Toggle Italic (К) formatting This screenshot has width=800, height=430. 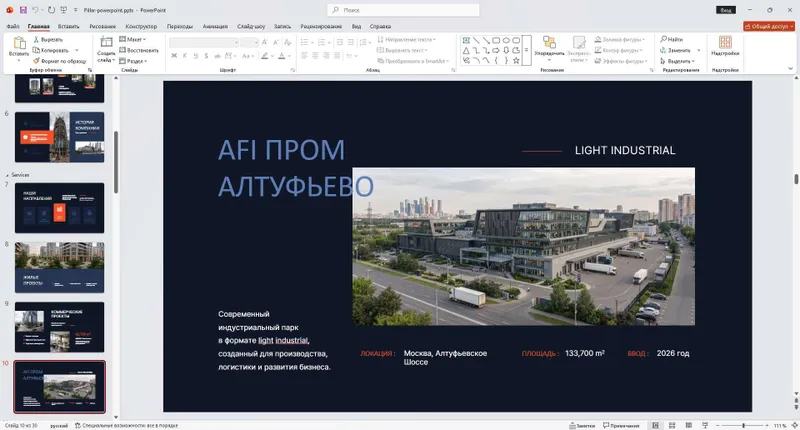(185, 56)
